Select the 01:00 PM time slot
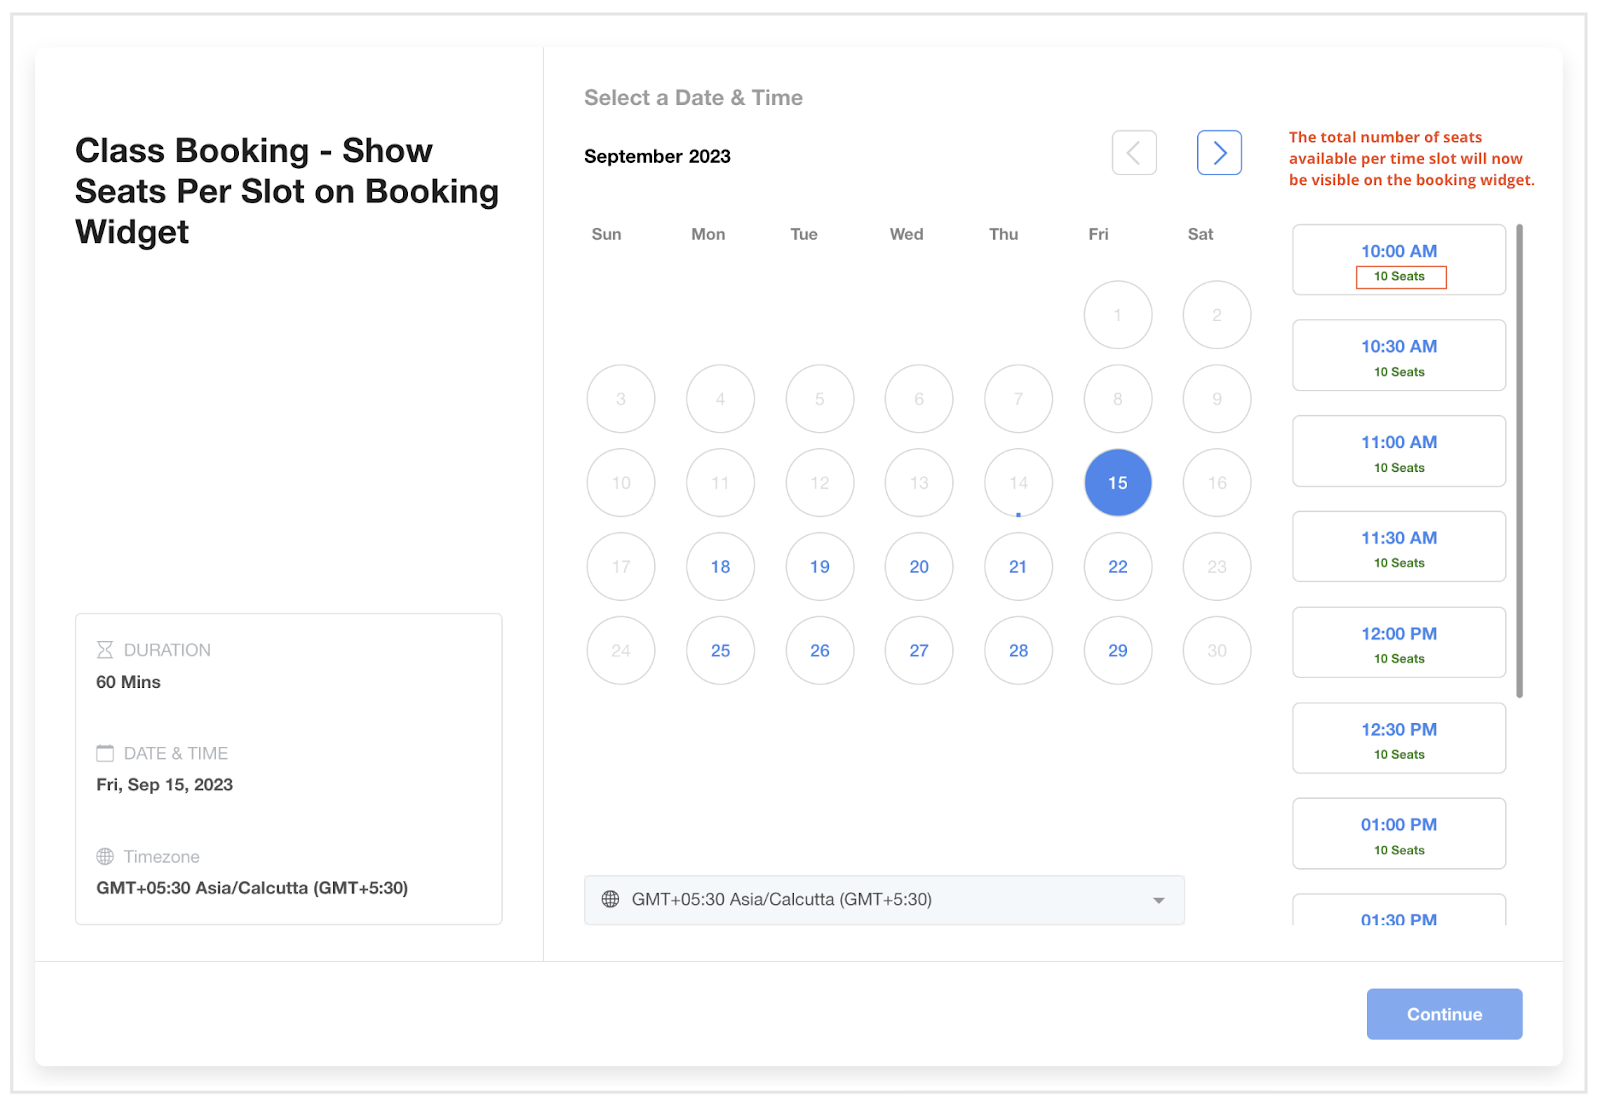 (x=1398, y=833)
